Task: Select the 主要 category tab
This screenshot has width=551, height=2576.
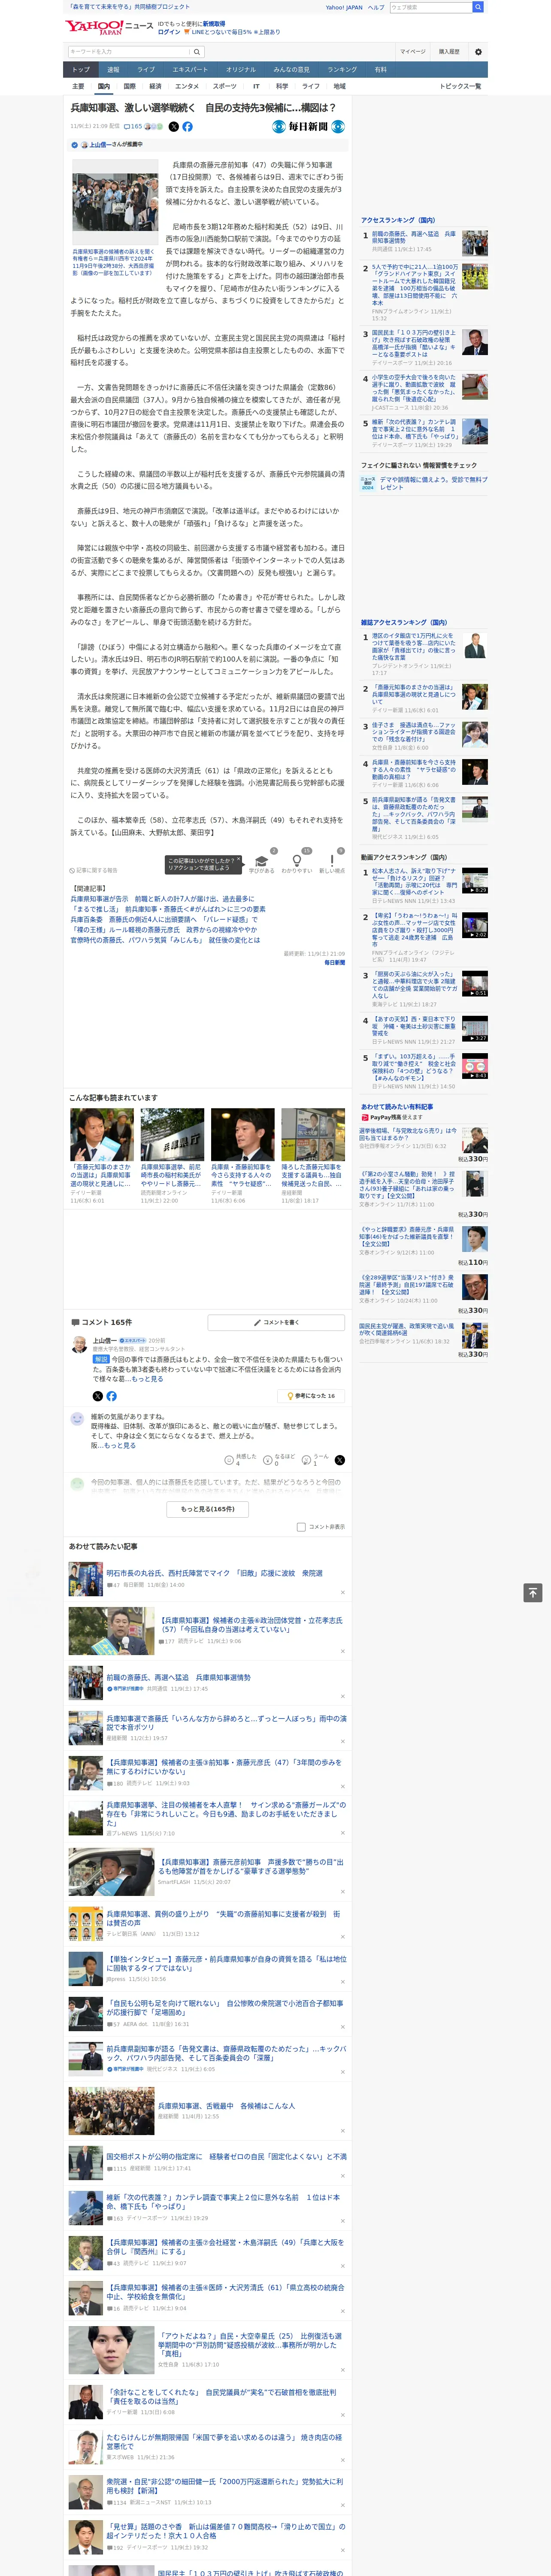Action: [x=78, y=86]
